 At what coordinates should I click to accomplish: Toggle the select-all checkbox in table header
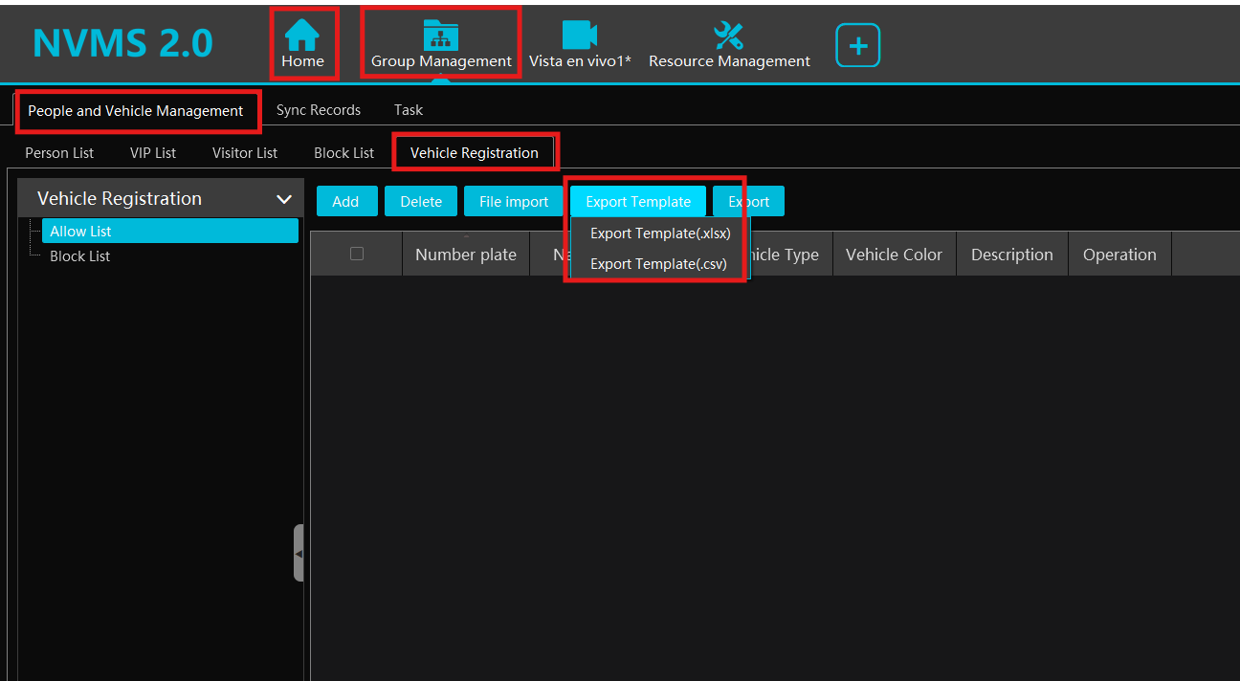tap(356, 254)
